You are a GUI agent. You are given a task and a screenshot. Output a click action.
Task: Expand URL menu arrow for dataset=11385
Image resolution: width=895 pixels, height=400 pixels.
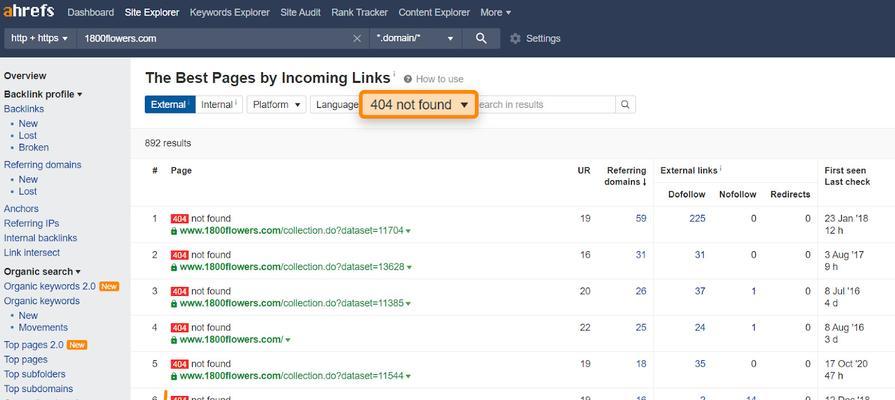click(x=409, y=304)
